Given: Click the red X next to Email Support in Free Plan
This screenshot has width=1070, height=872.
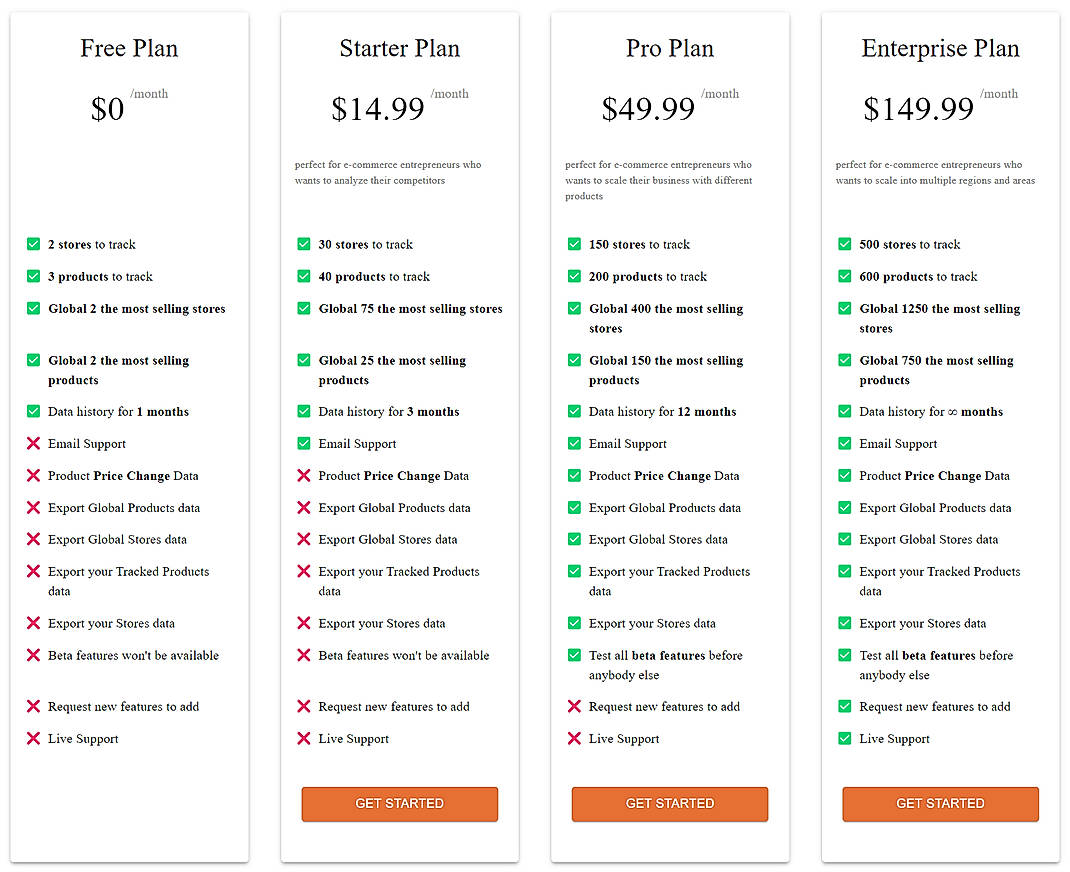Looking at the screenshot, I should point(32,443).
